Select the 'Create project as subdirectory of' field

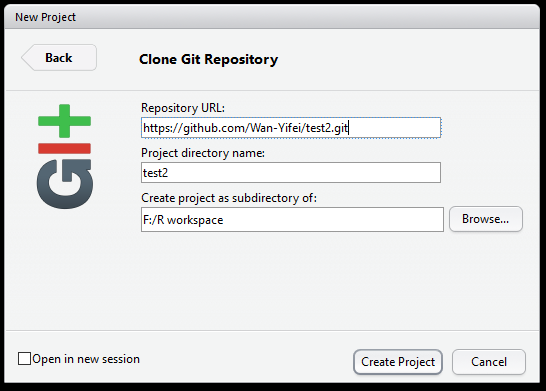point(292,219)
